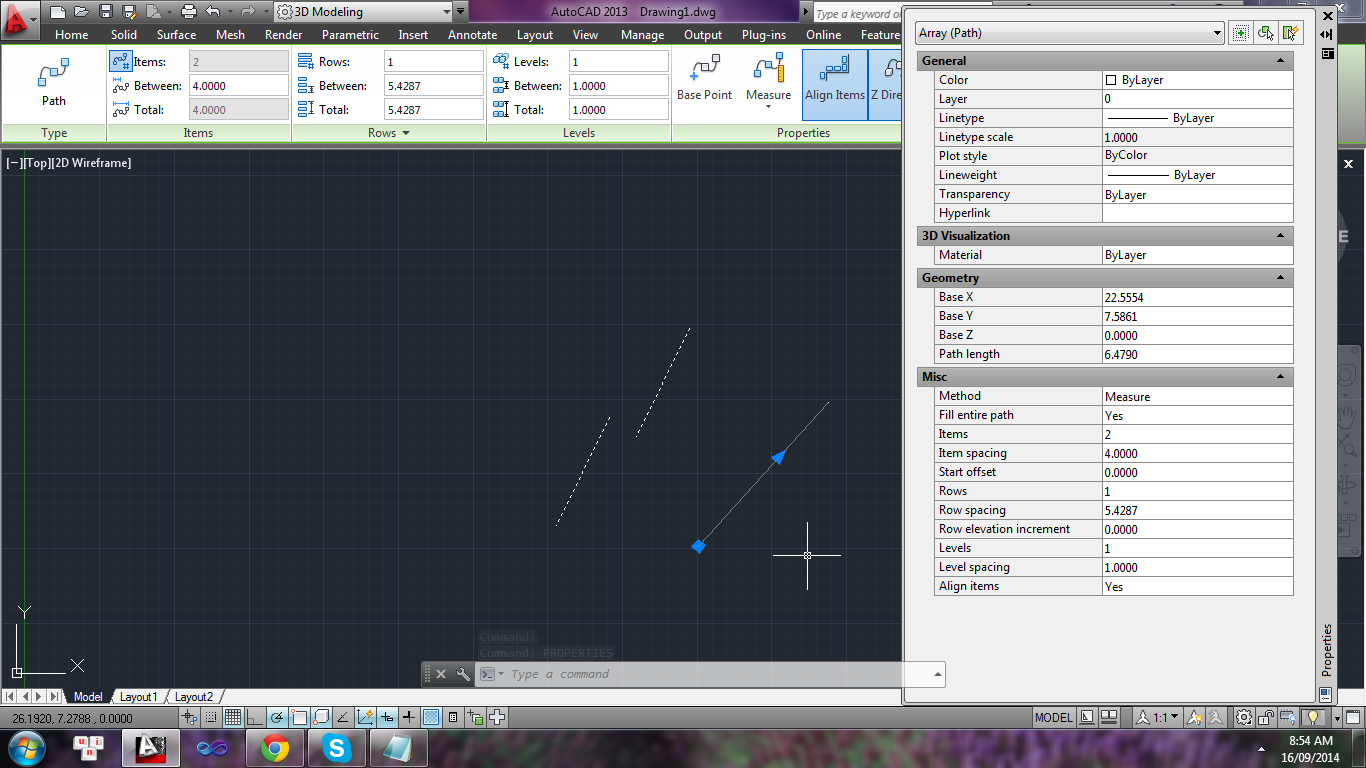Collapse the Geometry section in Properties
This screenshot has width=1366, height=768.
point(1280,278)
